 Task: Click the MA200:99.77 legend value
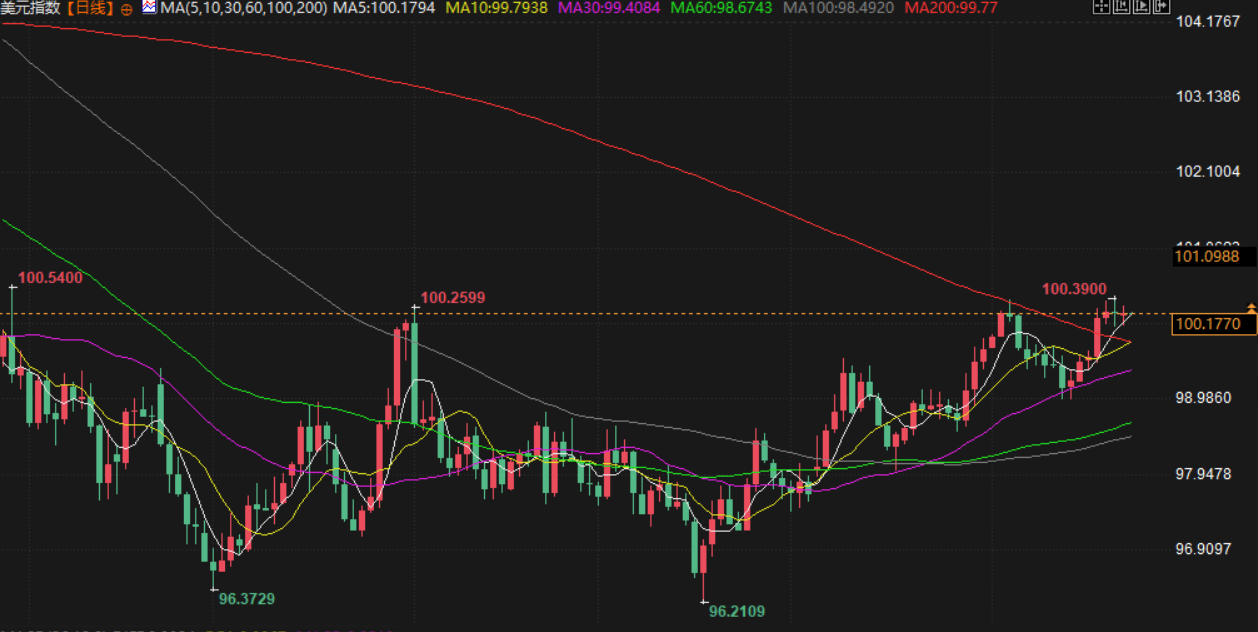pos(950,7)
